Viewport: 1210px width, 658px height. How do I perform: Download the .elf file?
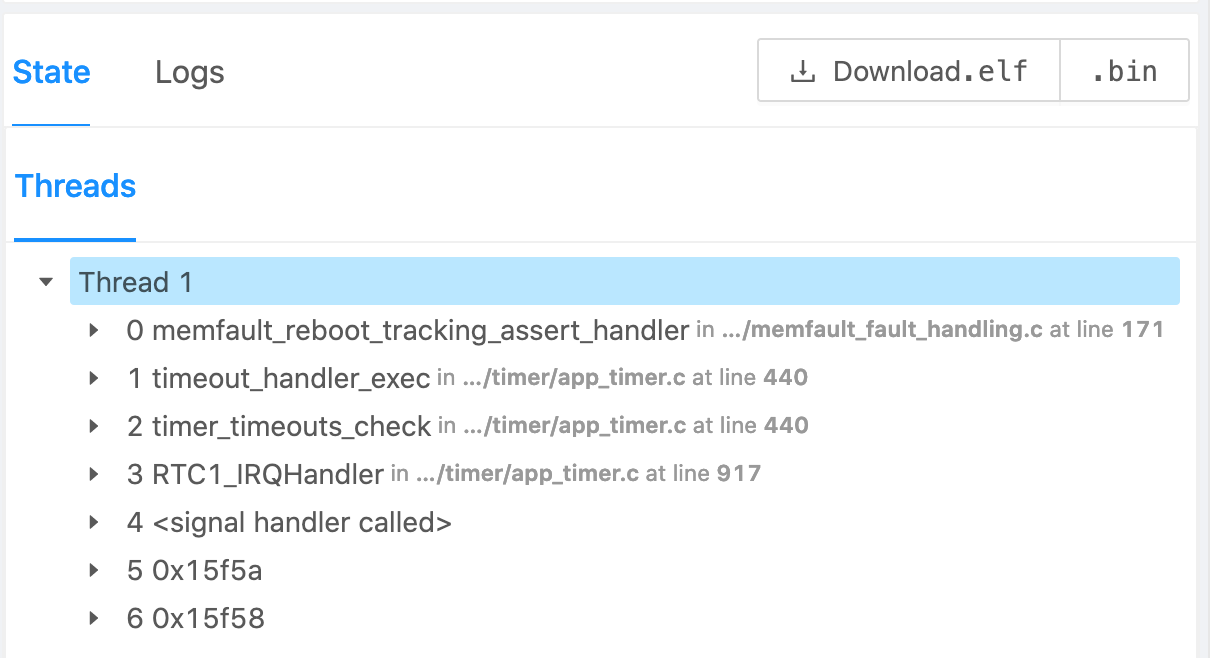908,71
